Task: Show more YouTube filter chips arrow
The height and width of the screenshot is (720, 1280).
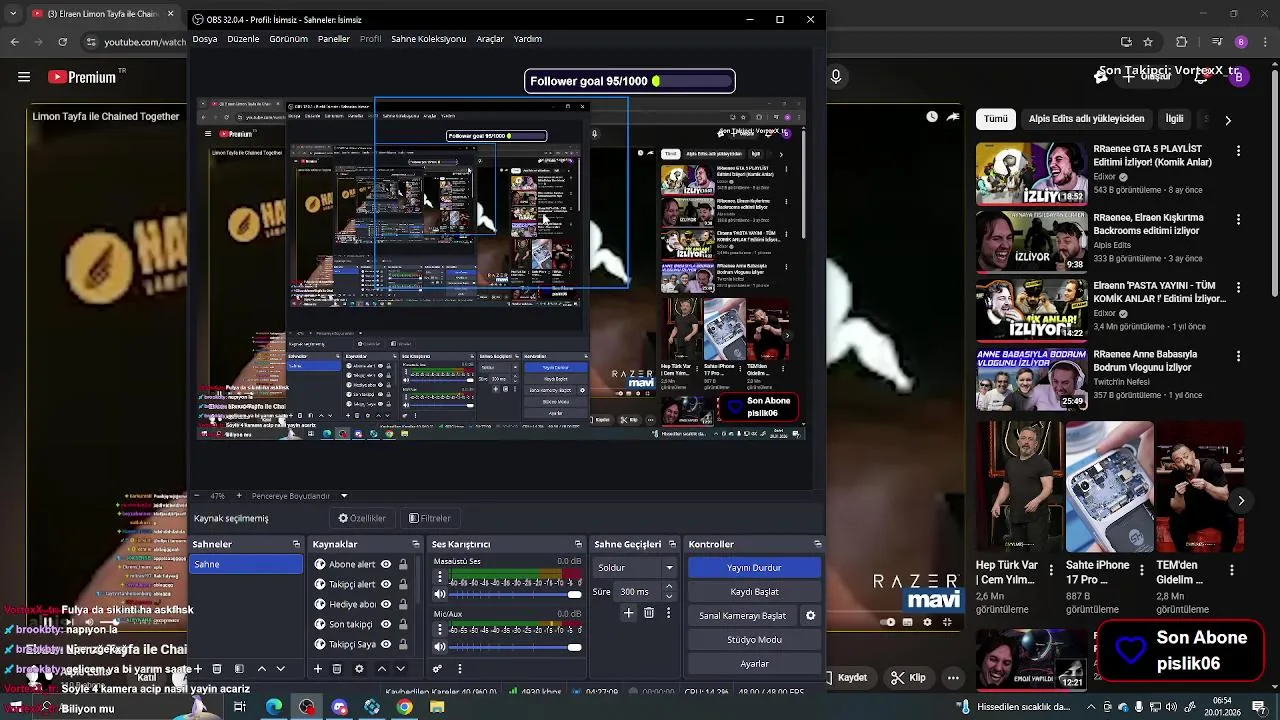Action: 1228,119
